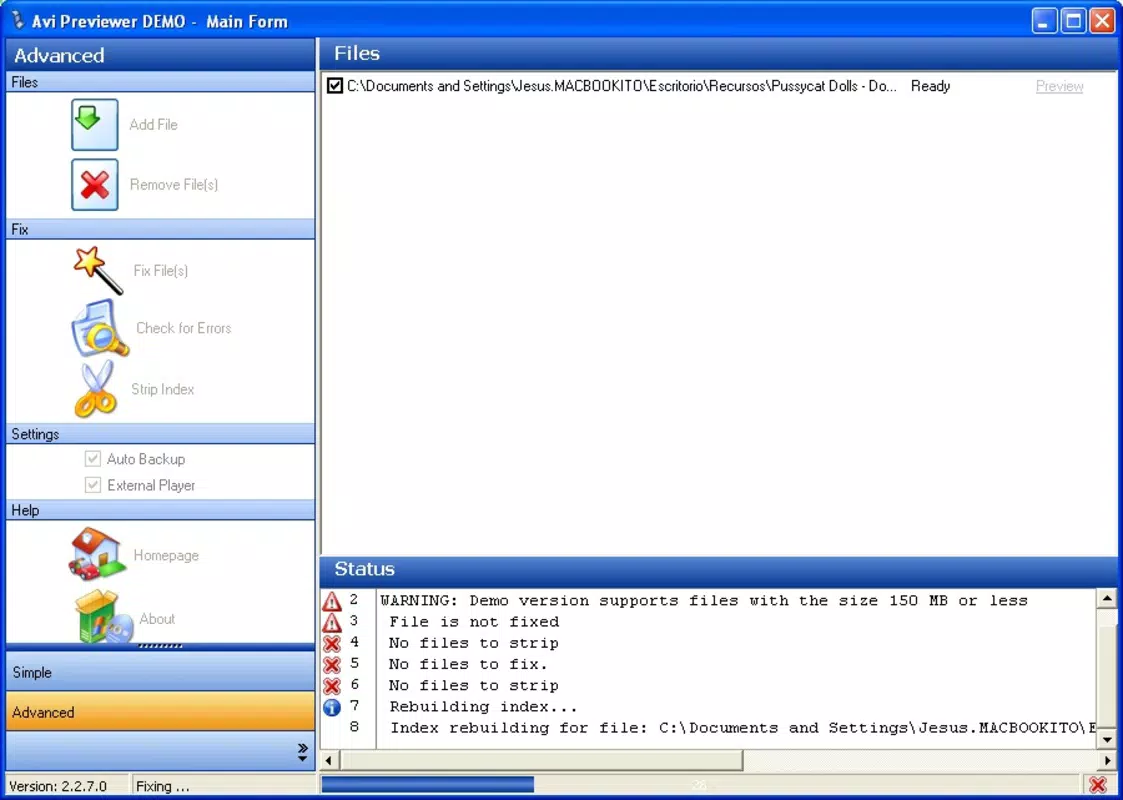The height and width of the screenshot is (800, 1123).
Task: Minimize the Avi Previewer window
Action: coord(1044,21)
